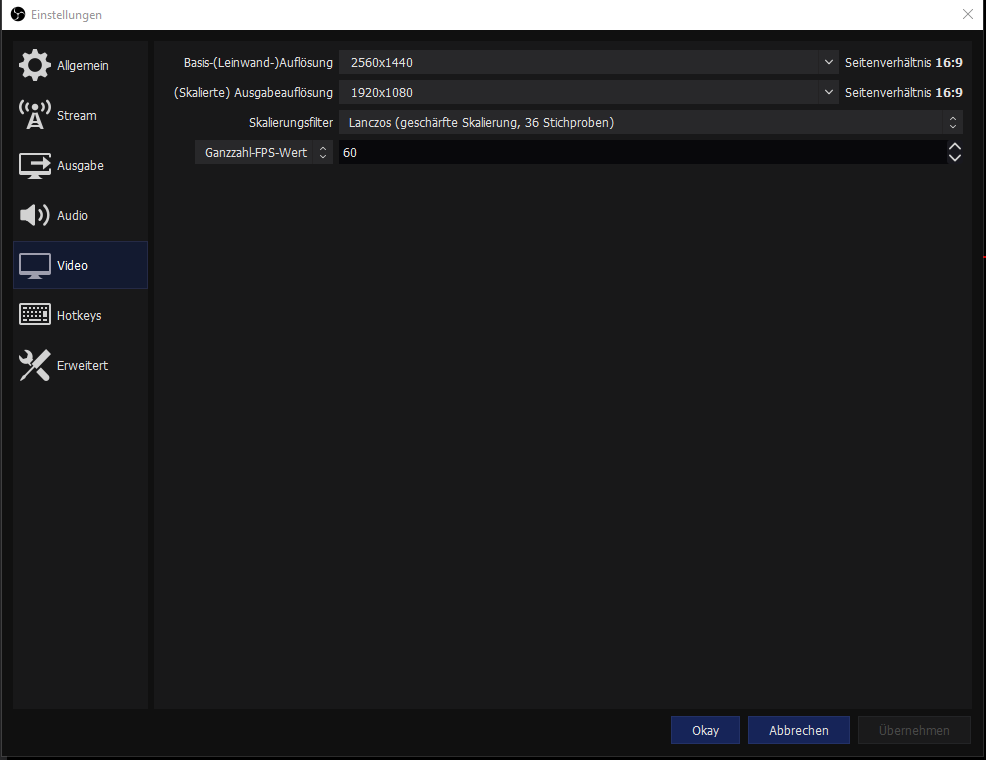The width and height of the screenshot is (986, 760).
Task: Click the Abbrechen button
Action: coord(798,730)
